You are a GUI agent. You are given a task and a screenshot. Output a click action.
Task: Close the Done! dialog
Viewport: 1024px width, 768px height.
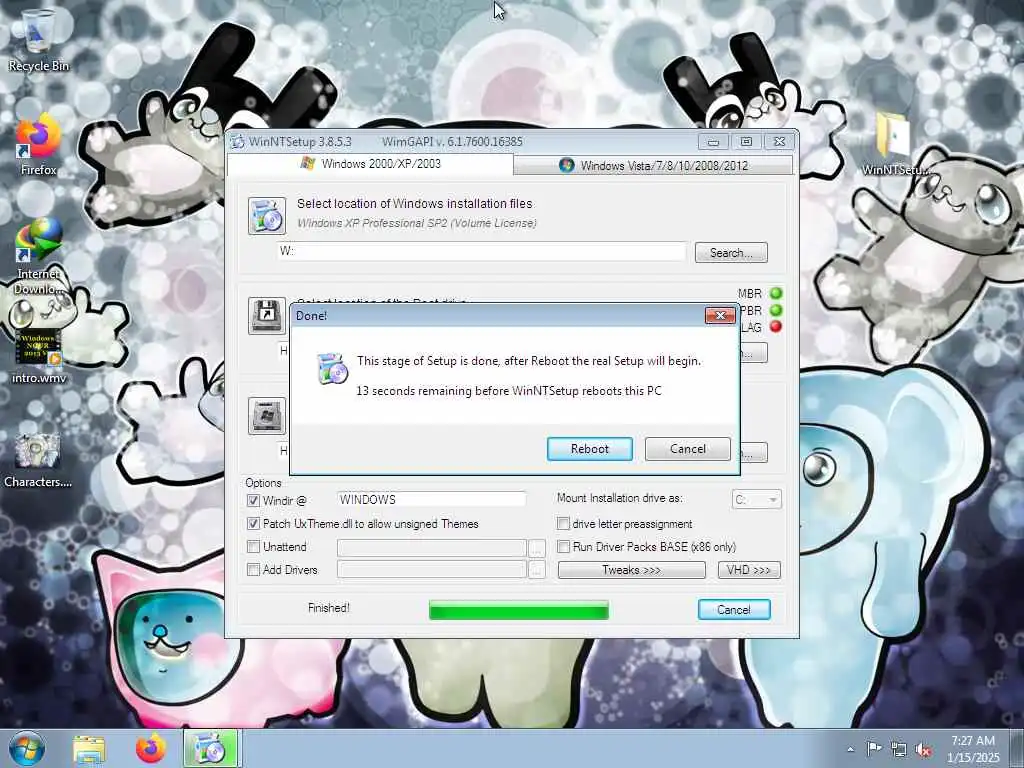click(x=720, y=315)
